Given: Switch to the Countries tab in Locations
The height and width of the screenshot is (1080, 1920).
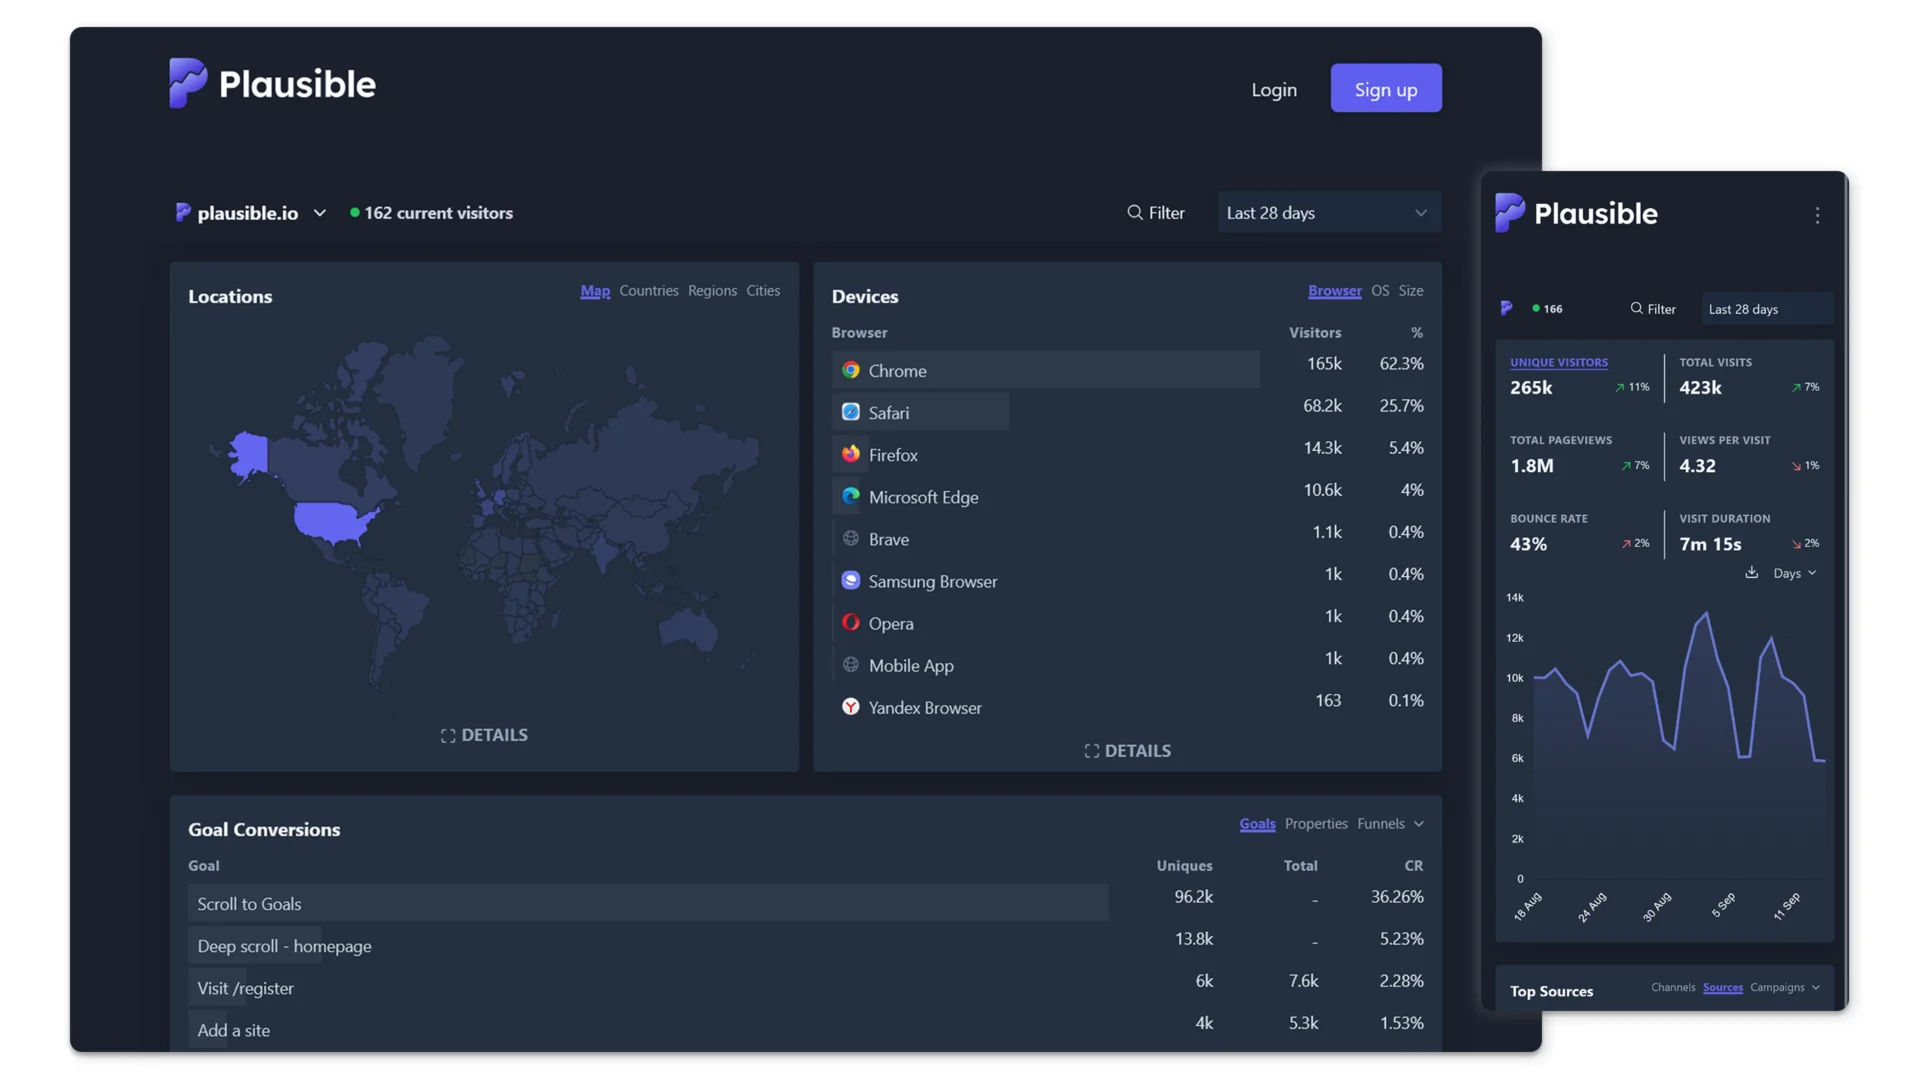Looking at the screenshot, I should coord(648,291).
